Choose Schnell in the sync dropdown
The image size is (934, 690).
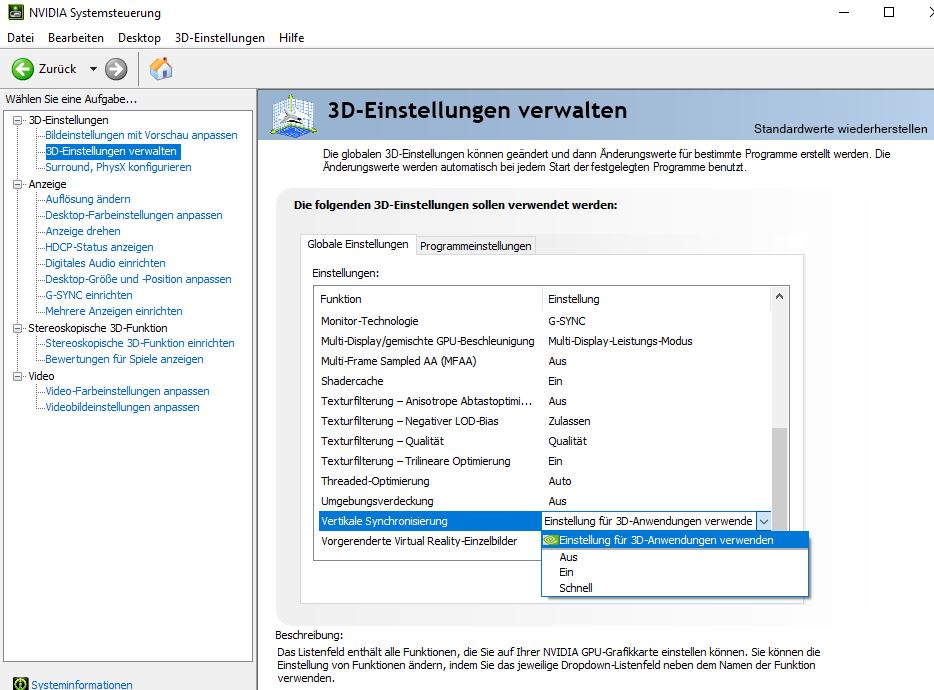[675, 588]
